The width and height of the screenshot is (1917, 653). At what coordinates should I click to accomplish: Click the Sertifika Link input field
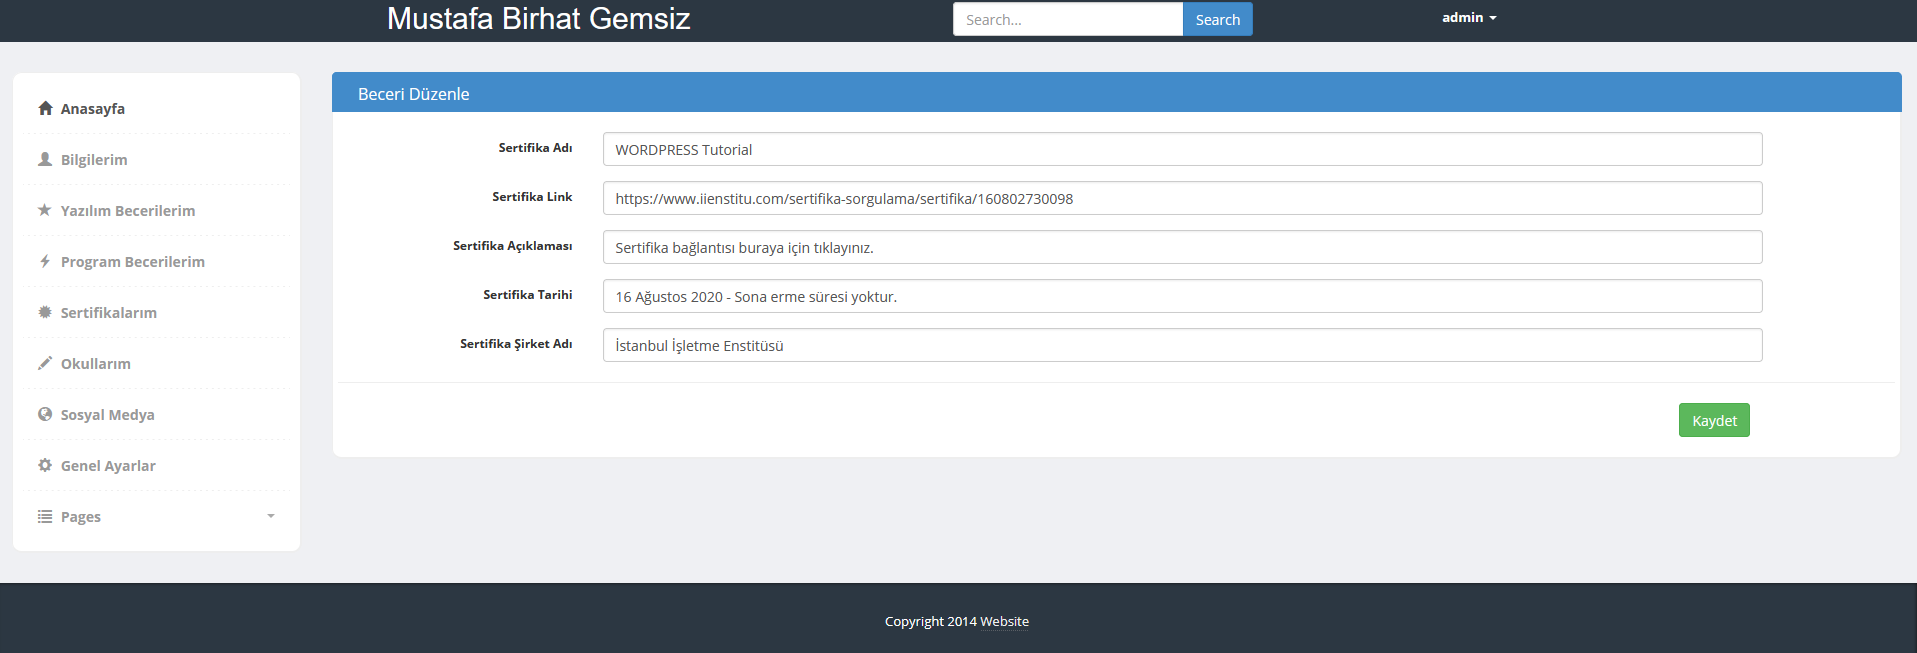1182,198
